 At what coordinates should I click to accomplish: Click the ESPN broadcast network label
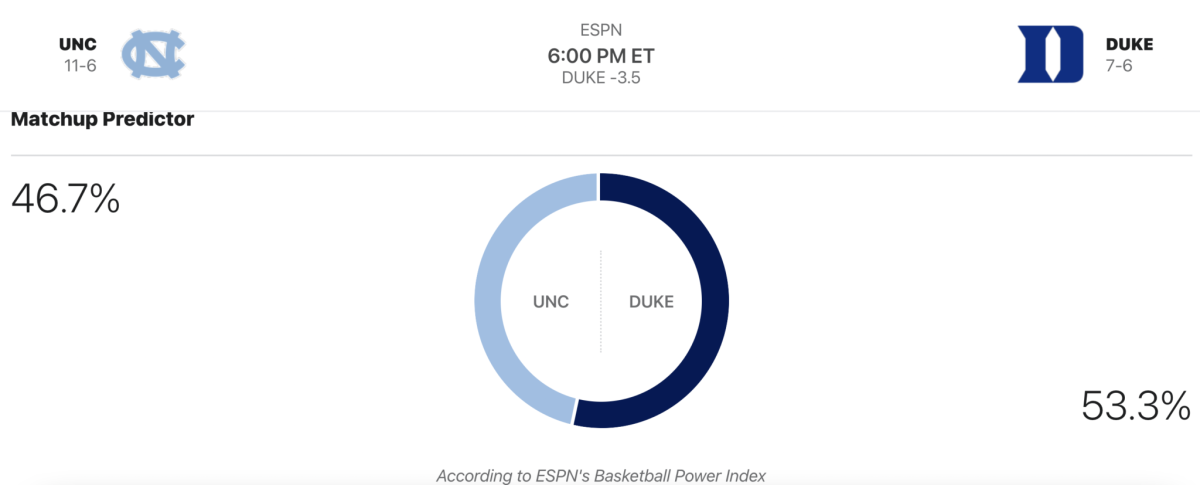pyautogui.click(x=600, y=30)
